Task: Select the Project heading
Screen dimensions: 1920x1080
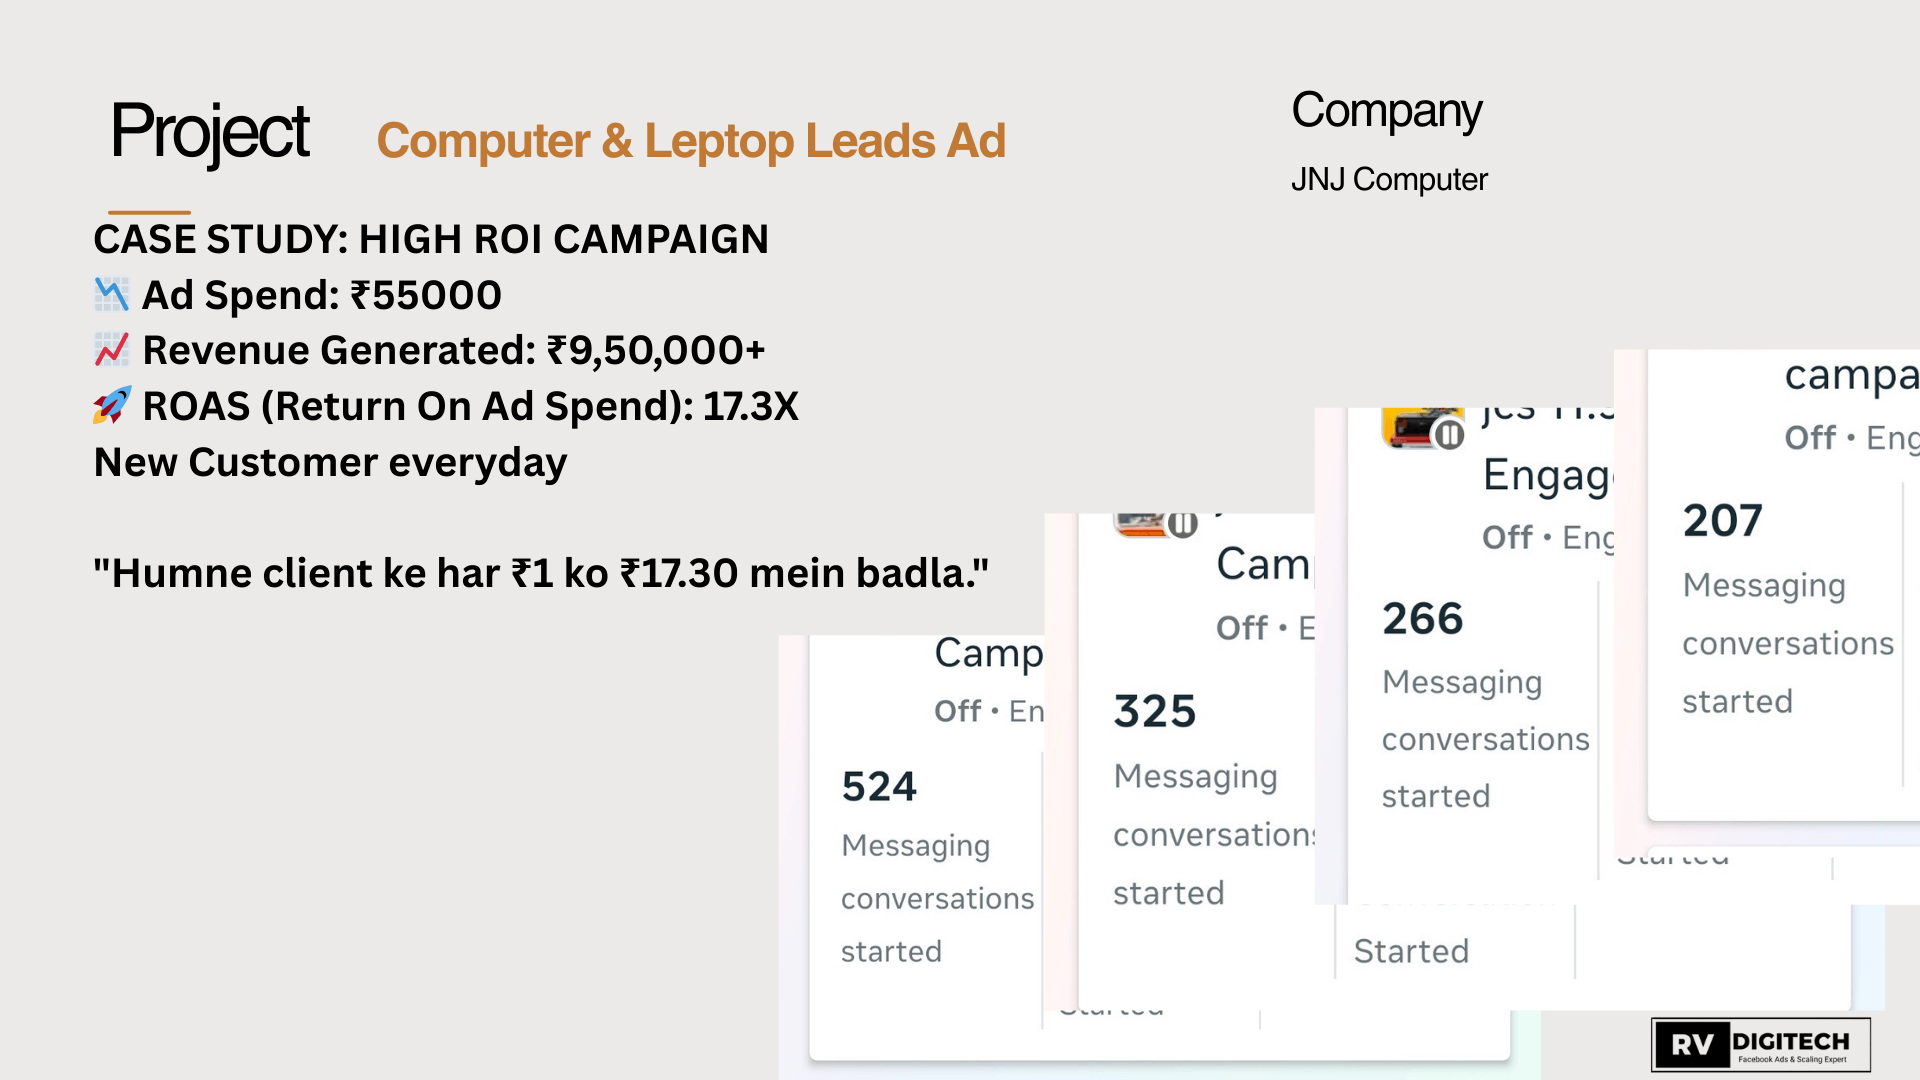Action: pyautogui.click(x=210, y=132)
